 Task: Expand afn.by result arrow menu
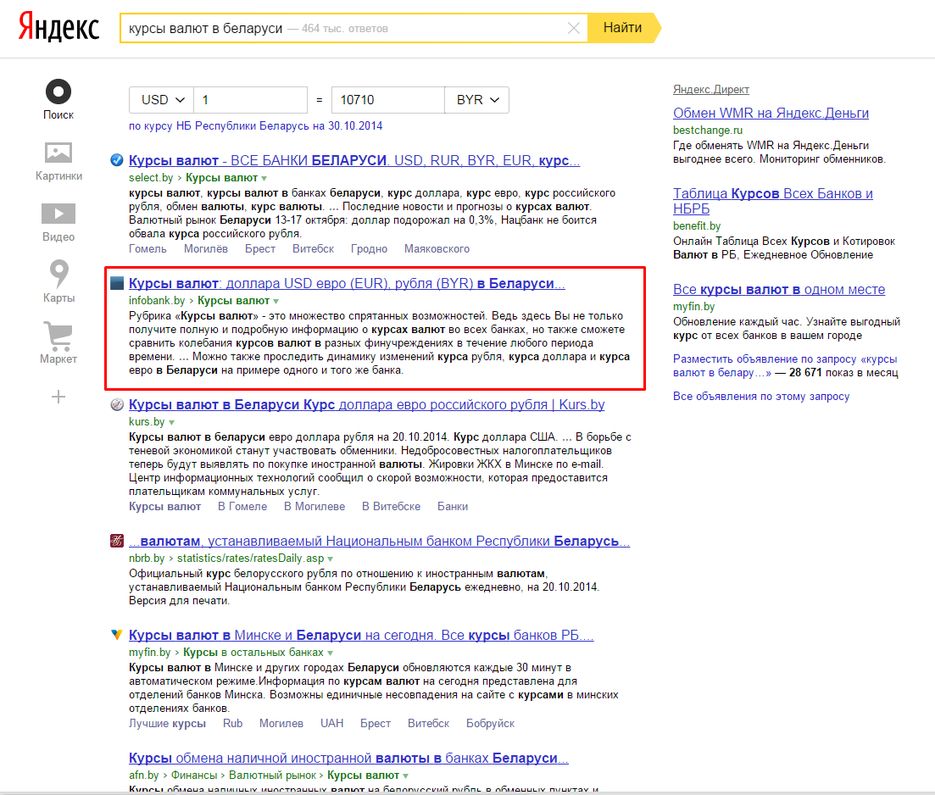pyautogui.click(x=405, y=776)
